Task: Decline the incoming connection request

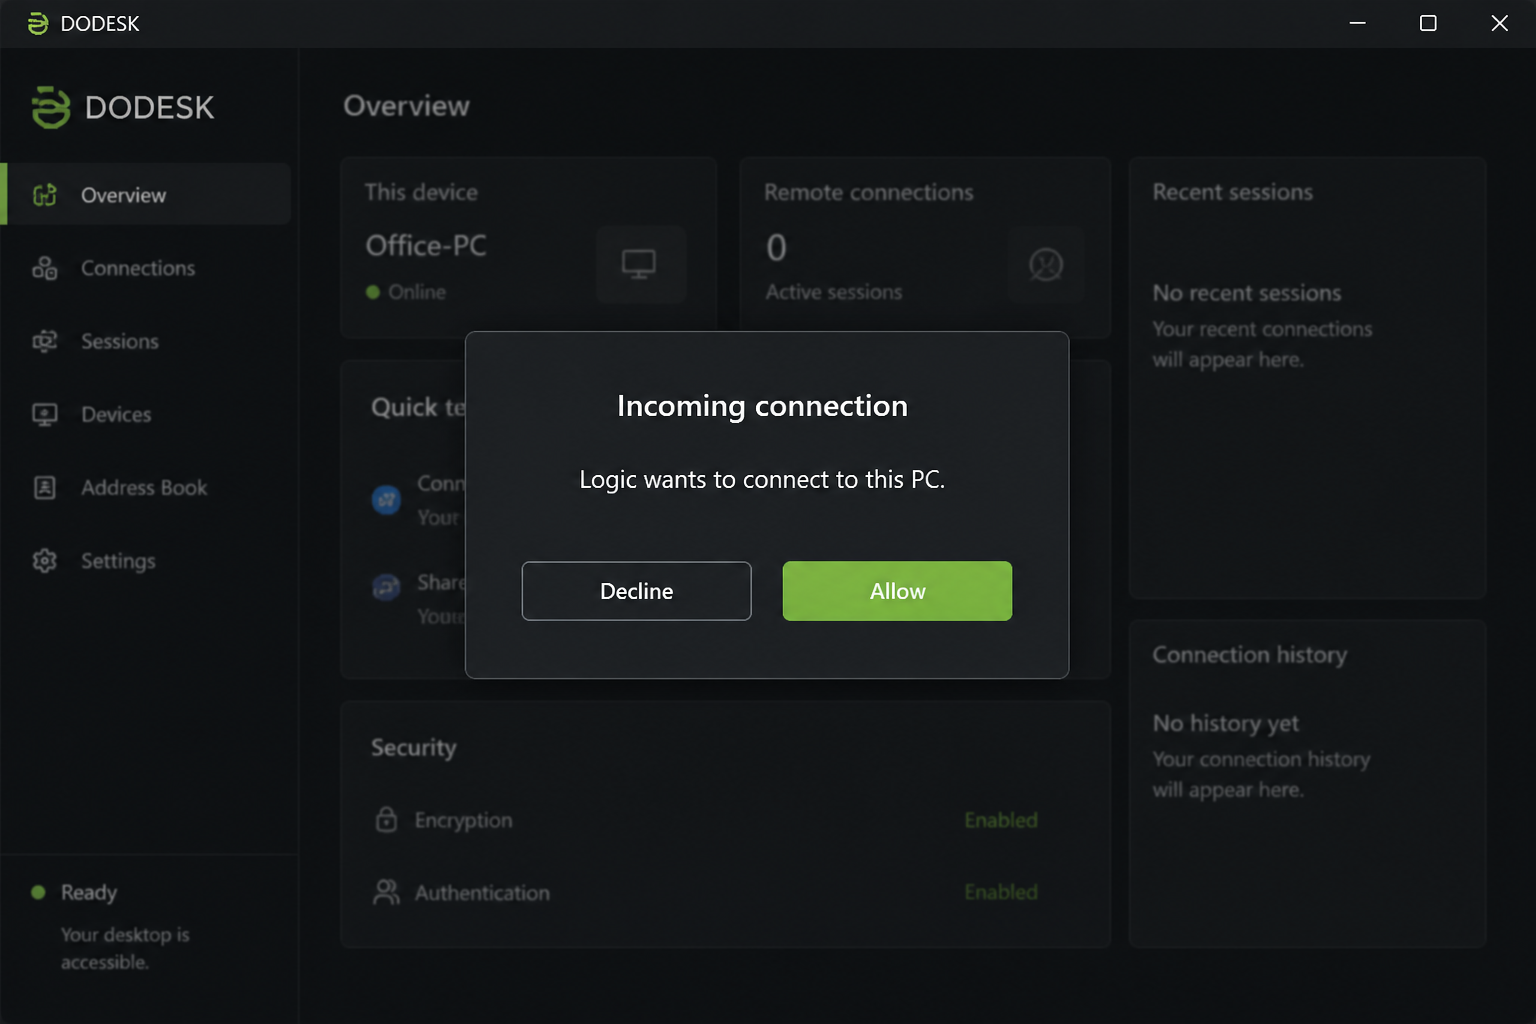Action: pos(636,591)
